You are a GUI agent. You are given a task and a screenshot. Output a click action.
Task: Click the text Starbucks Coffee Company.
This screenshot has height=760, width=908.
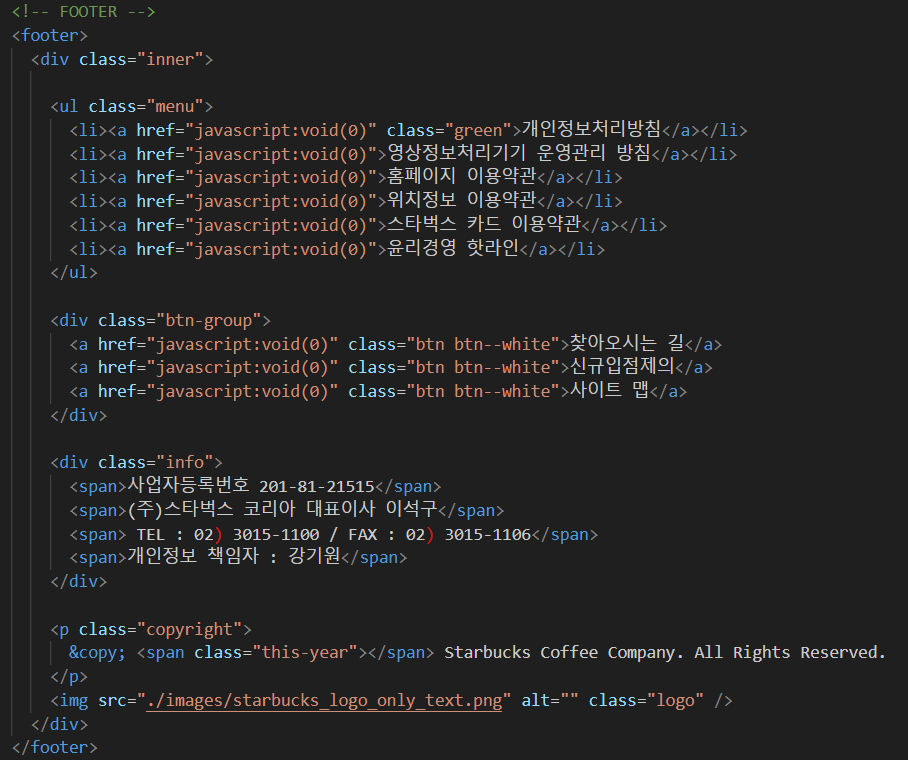(x=563, y=653)
